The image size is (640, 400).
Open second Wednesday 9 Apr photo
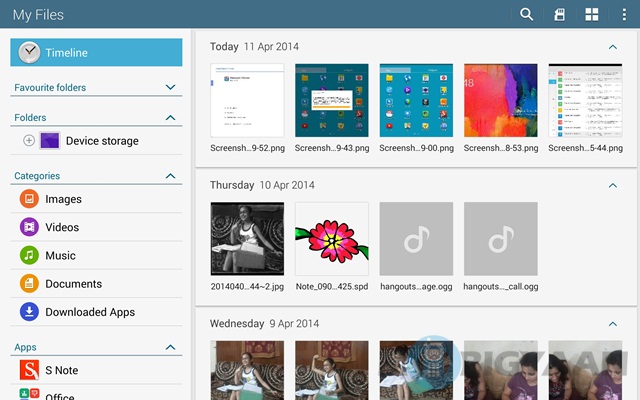(332, 370)
